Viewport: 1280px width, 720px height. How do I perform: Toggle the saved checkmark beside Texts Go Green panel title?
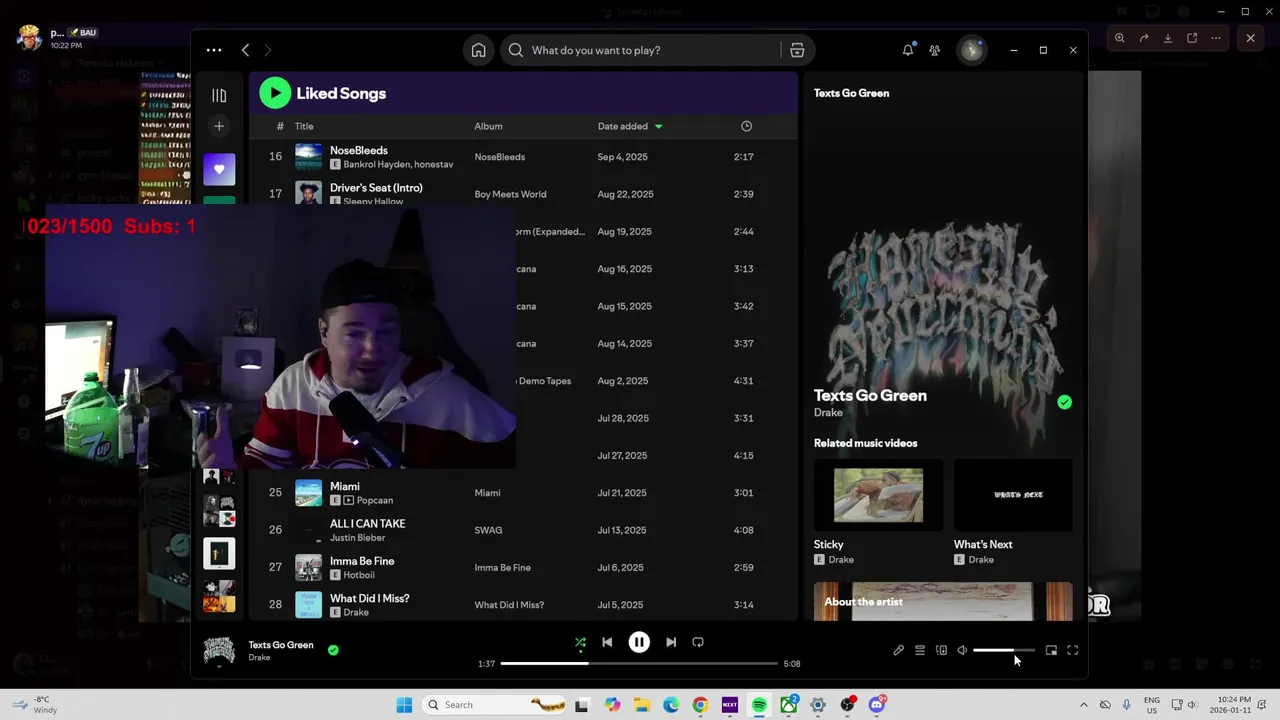[1064, 402]
